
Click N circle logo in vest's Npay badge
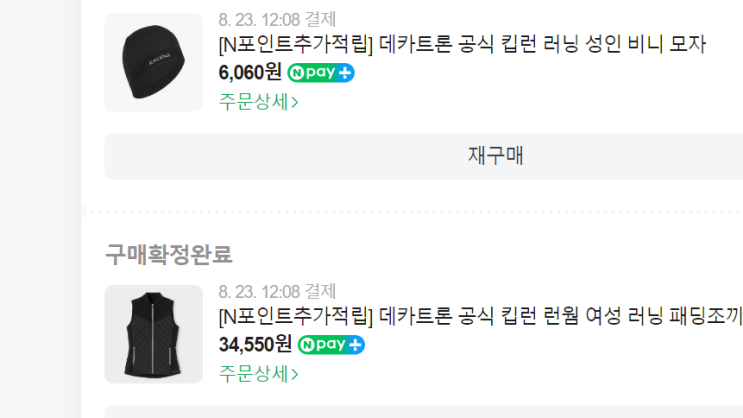tap(307, 345)
